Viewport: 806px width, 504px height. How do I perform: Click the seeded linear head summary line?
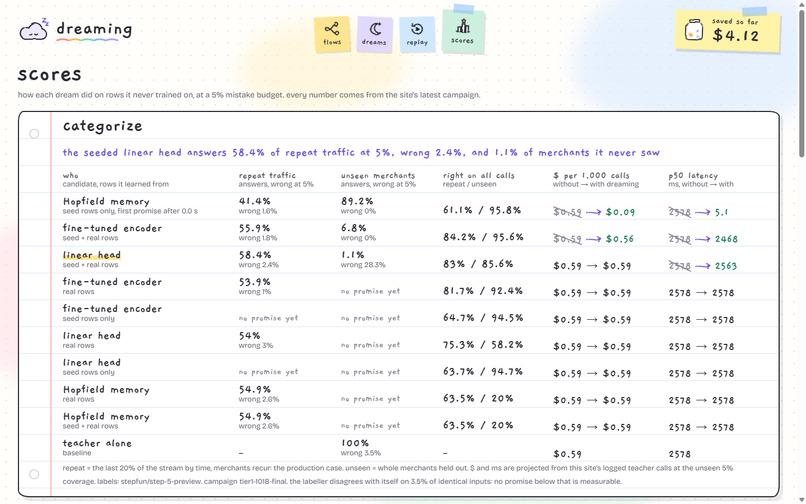[361, 152]
